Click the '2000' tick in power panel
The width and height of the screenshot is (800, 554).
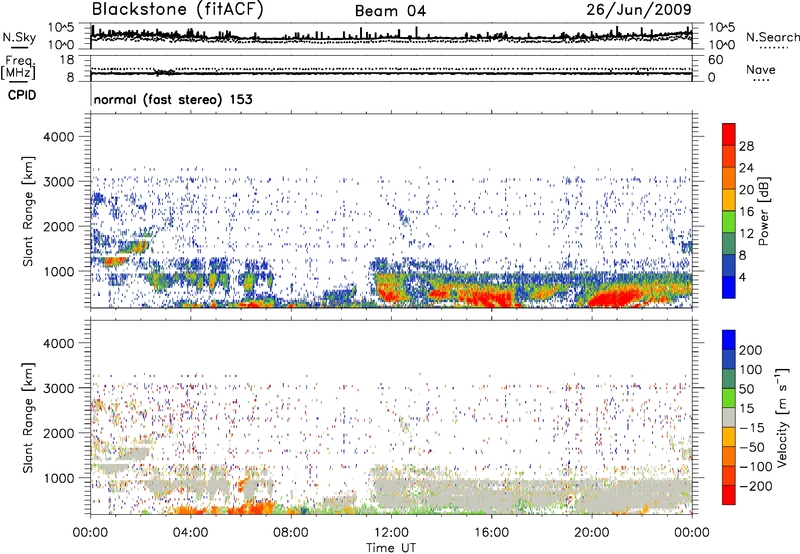point(58,226)
